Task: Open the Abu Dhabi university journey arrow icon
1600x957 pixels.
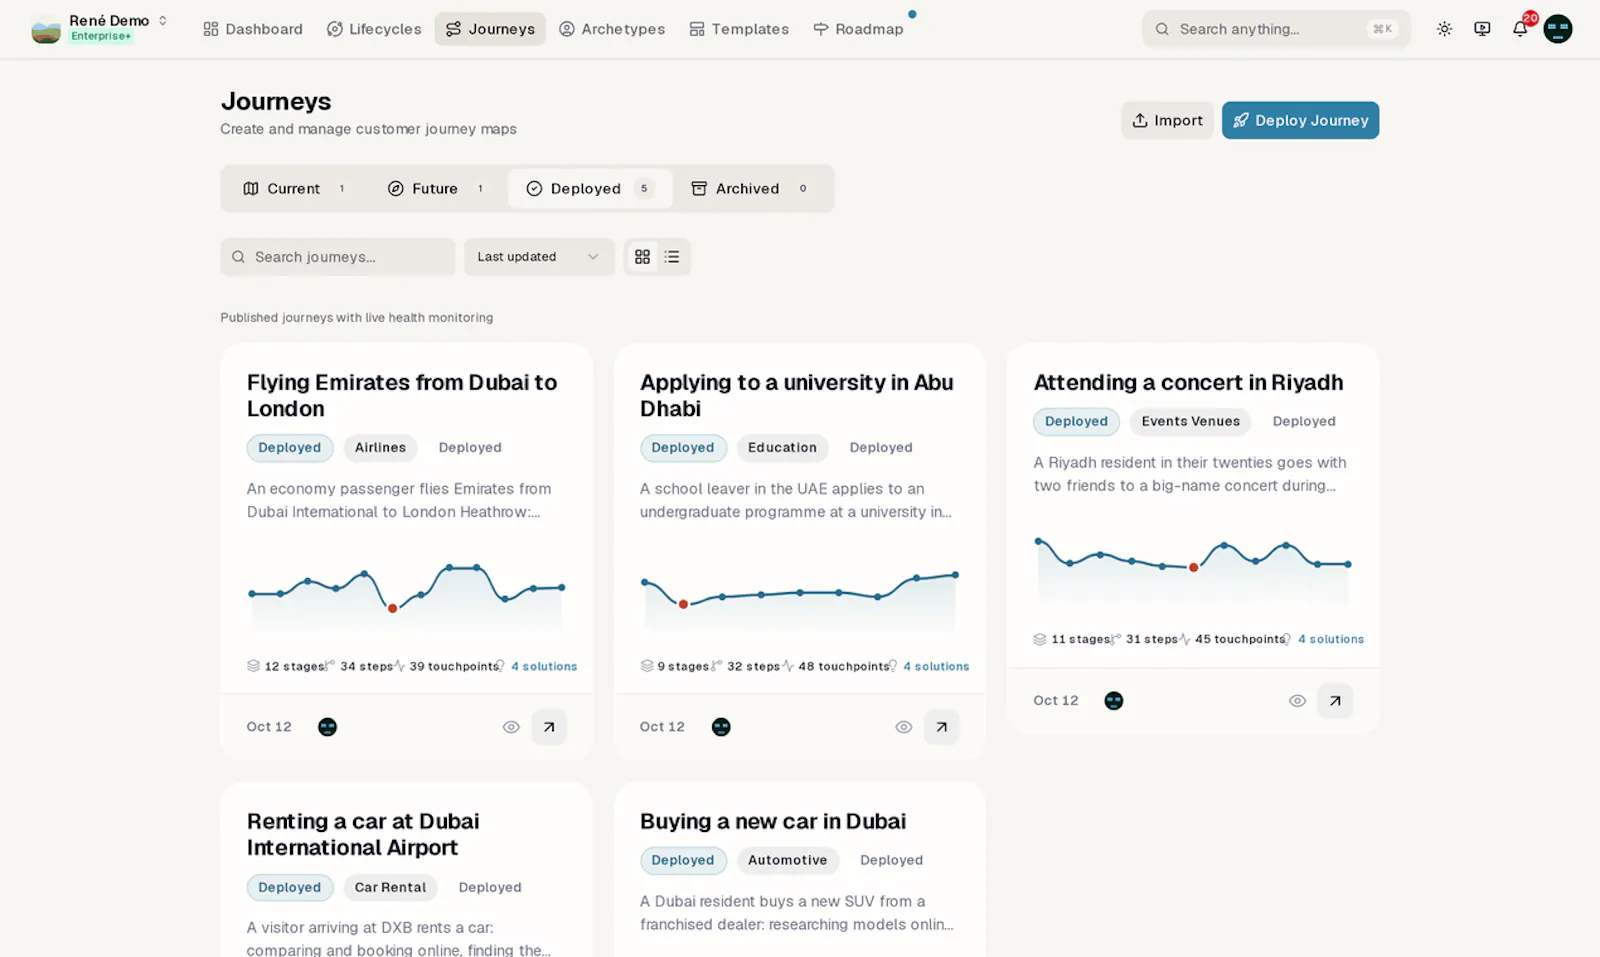Action: (941, 727)
